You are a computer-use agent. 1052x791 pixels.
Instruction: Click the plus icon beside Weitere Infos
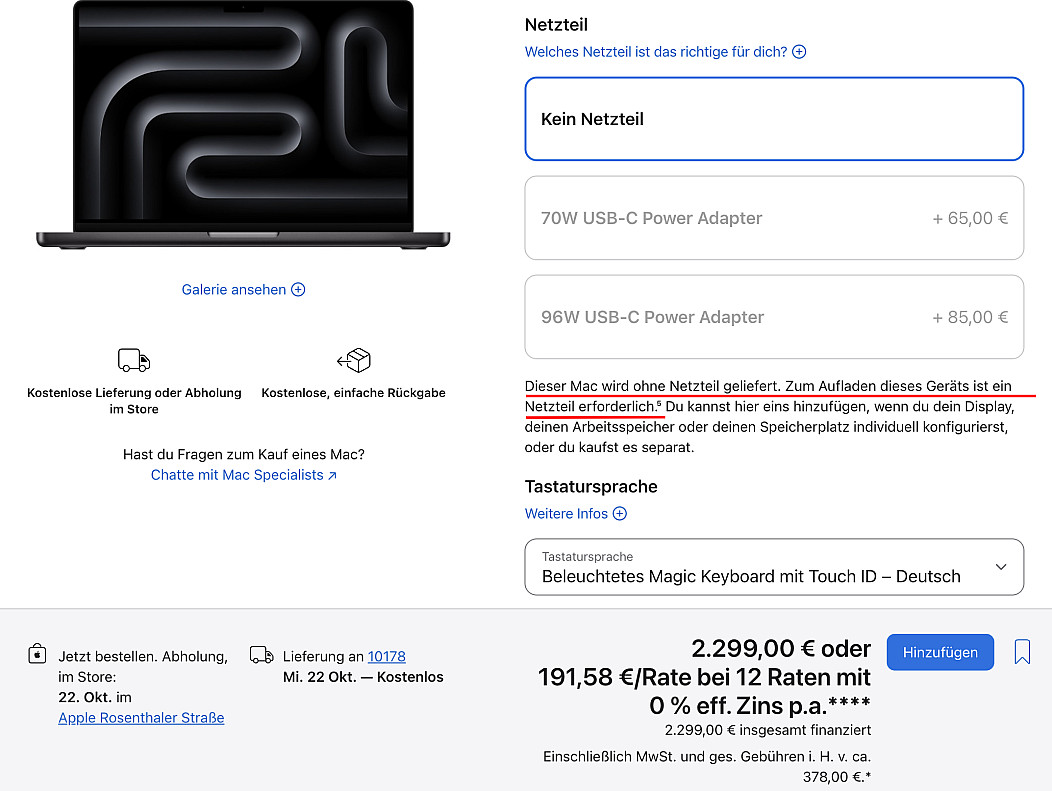click(620, 514)
